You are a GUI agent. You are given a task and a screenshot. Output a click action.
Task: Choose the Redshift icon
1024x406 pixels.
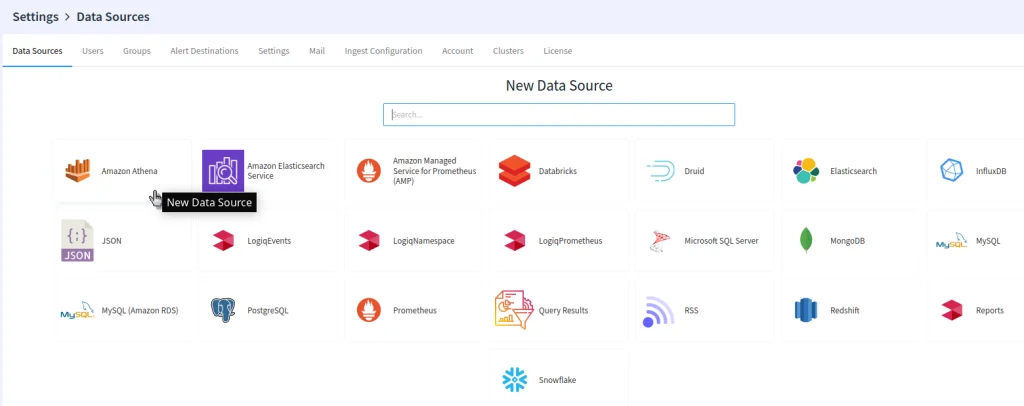[806, 311]
